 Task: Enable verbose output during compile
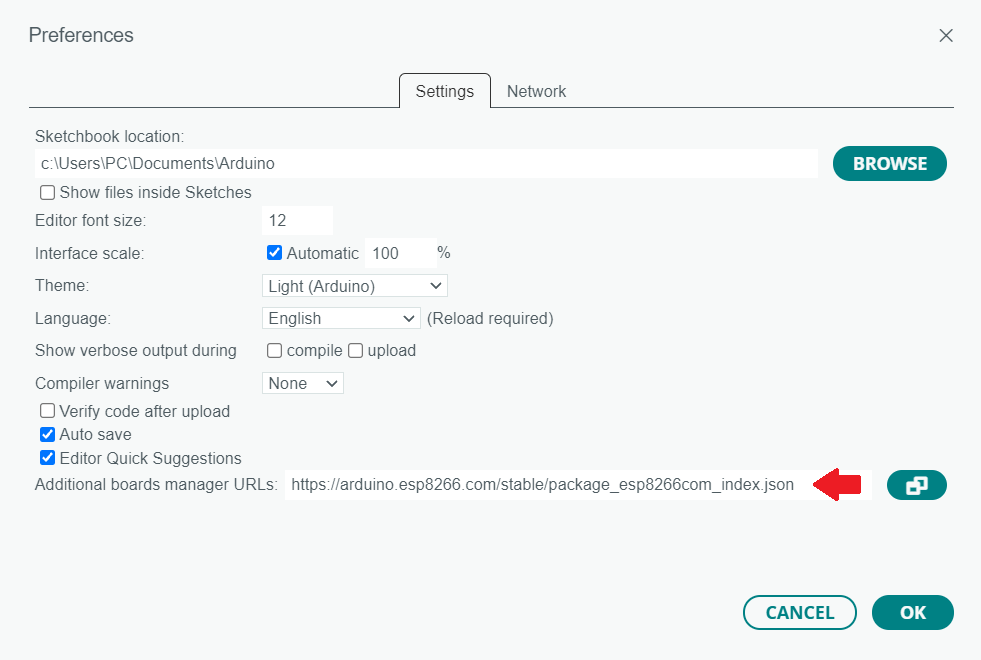point(274,351)
